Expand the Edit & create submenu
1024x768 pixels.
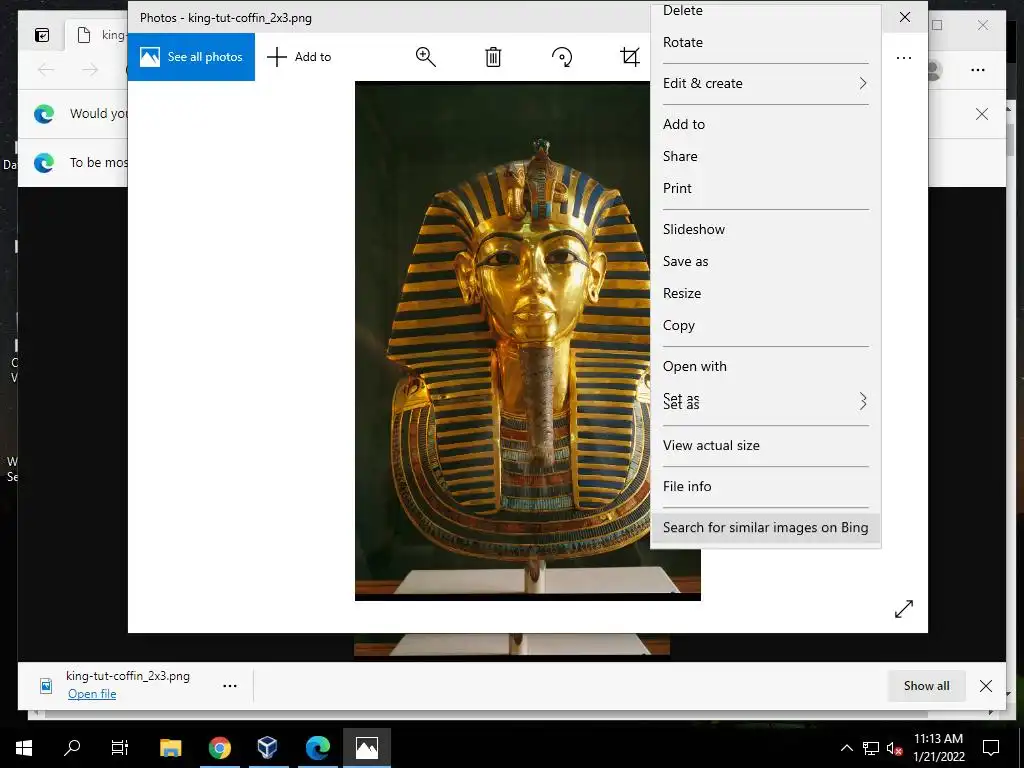click(x=766, y=84)
